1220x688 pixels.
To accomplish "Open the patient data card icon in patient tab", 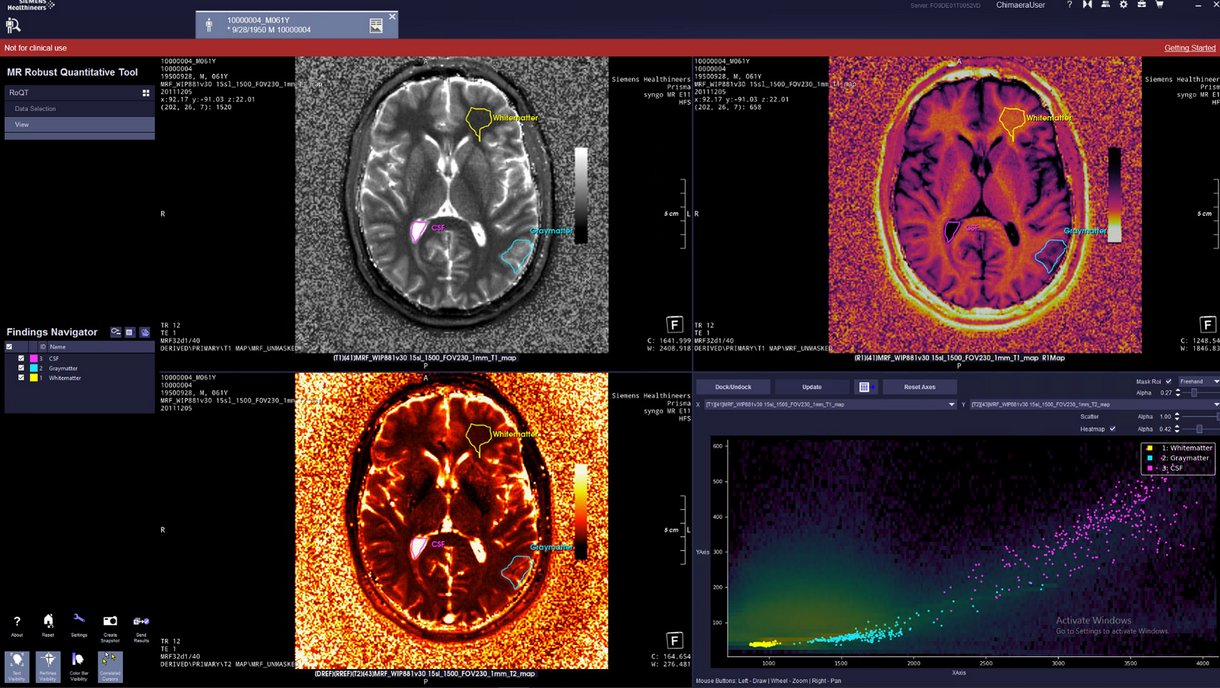I will click(x=376, y=25).
